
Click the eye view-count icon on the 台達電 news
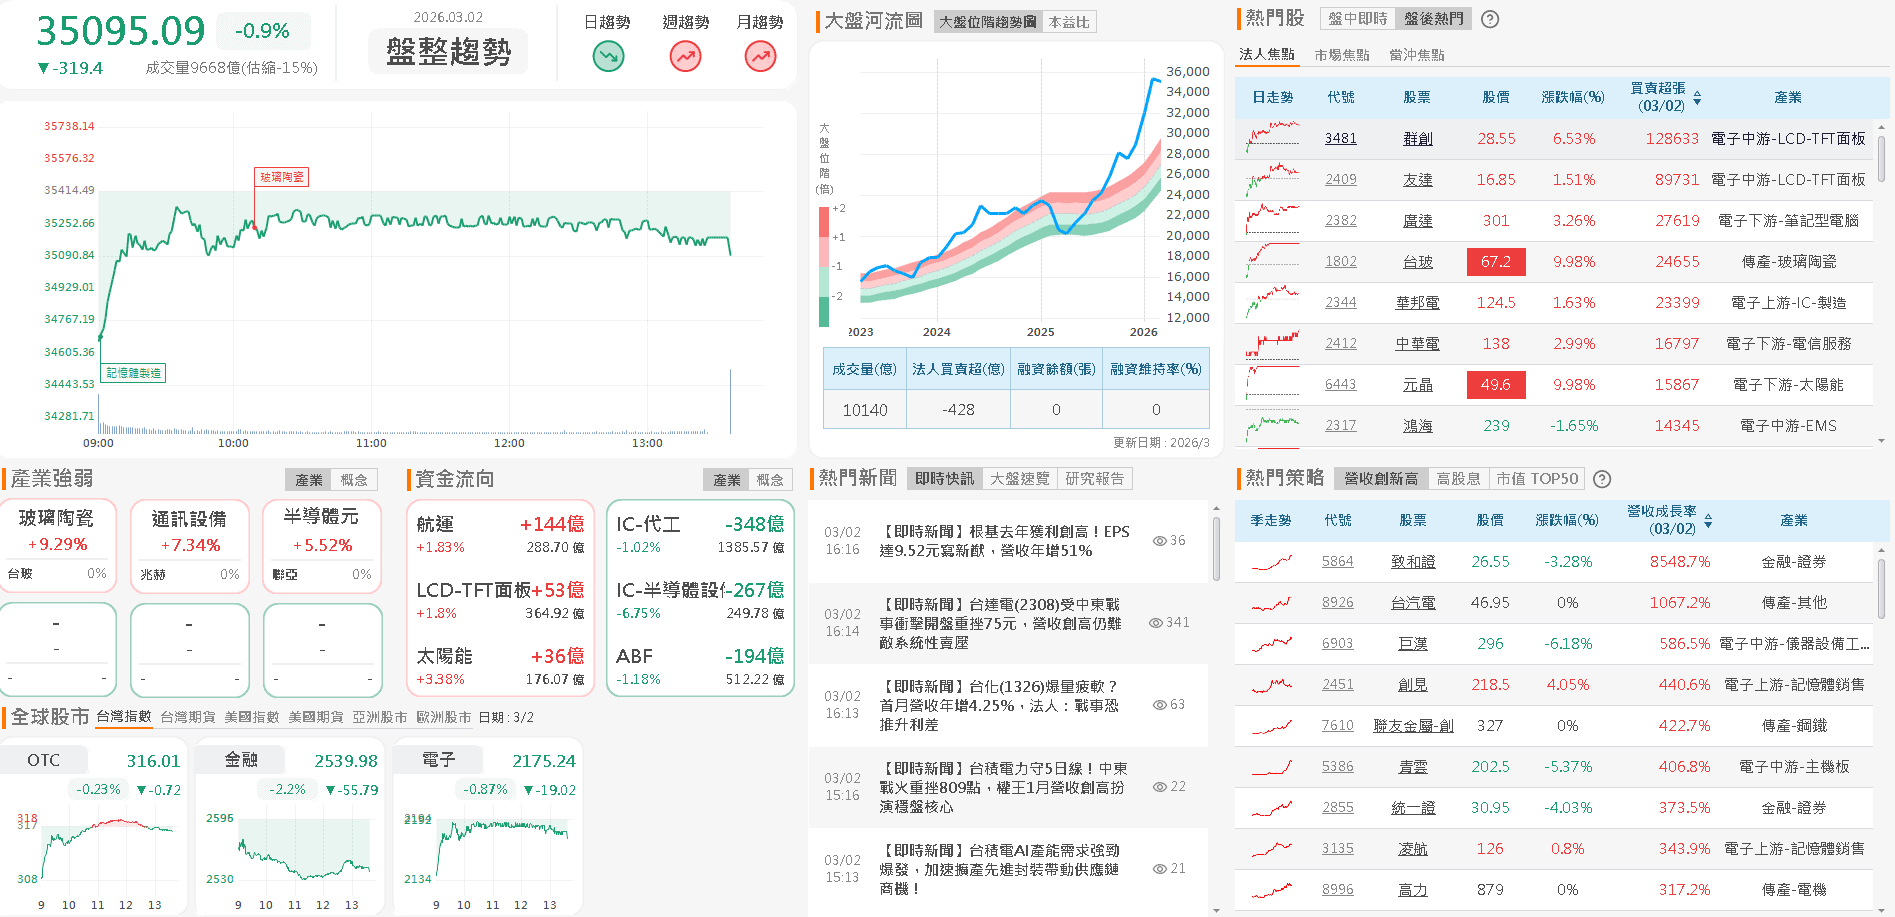[1159, 622]
